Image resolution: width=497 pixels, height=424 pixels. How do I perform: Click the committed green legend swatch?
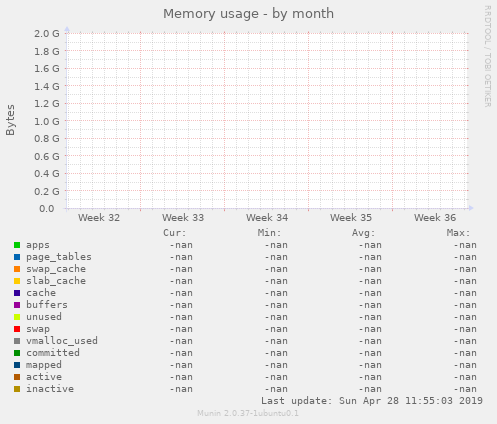(17, 353)
